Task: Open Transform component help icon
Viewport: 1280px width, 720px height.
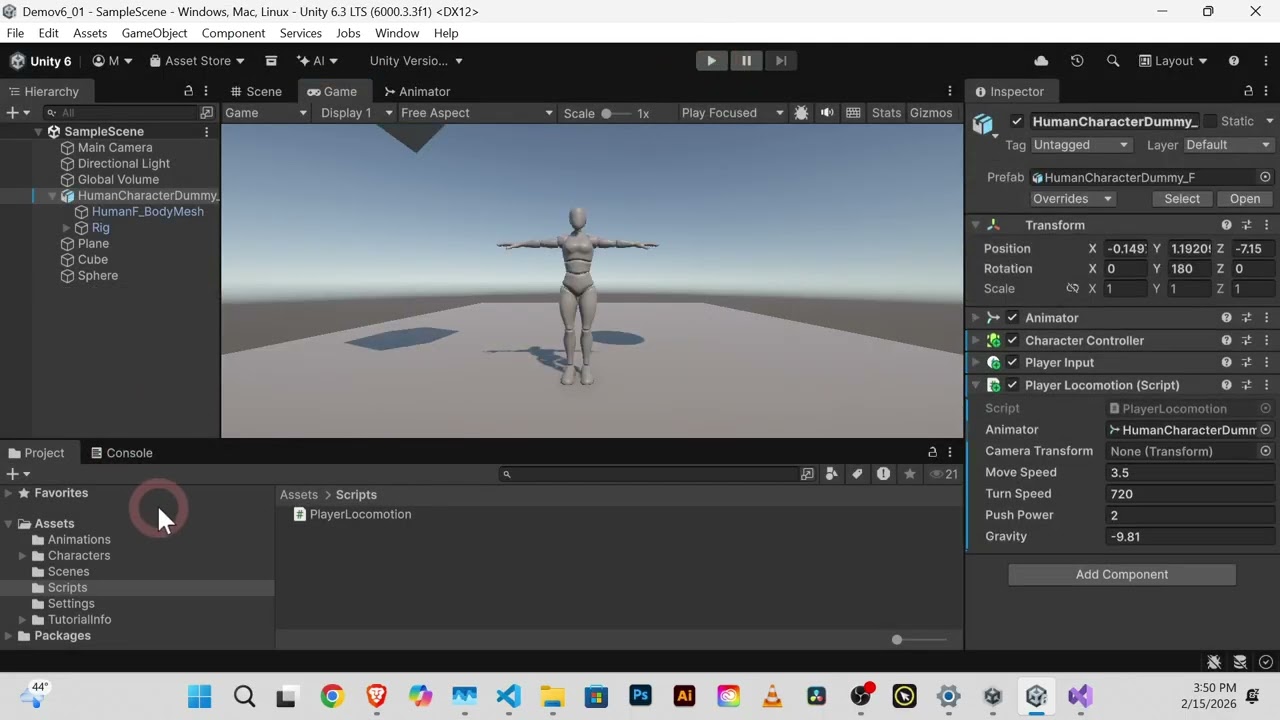Action: point(1226,225)
